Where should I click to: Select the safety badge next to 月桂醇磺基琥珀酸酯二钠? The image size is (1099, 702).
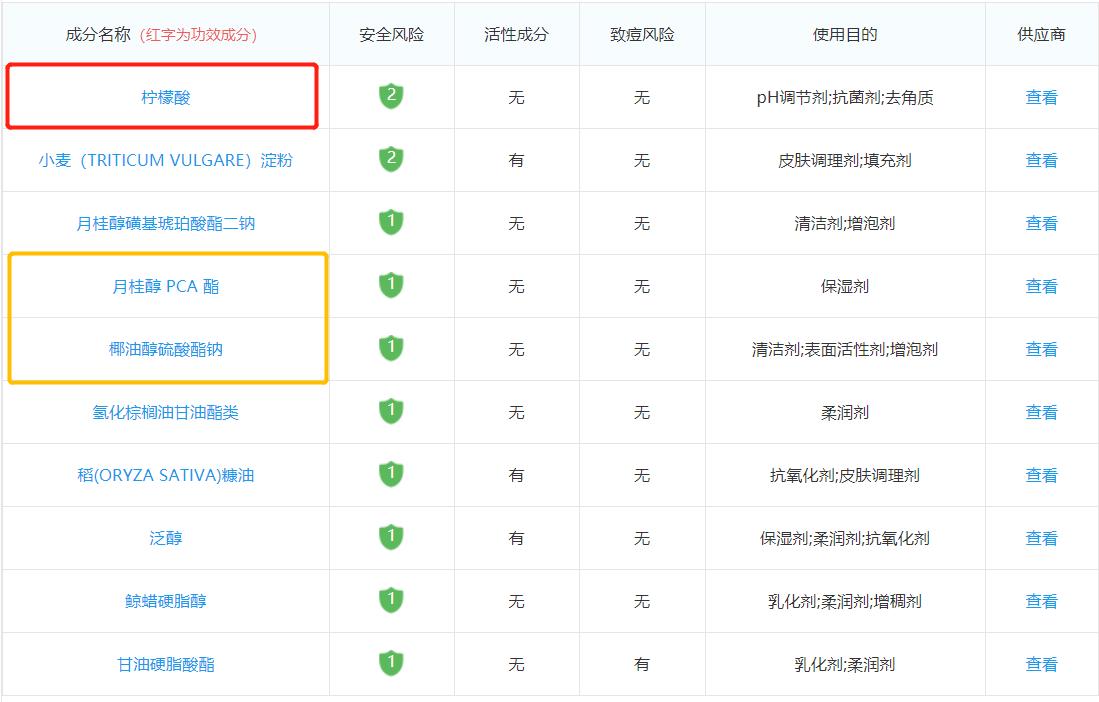coord(393,223)
